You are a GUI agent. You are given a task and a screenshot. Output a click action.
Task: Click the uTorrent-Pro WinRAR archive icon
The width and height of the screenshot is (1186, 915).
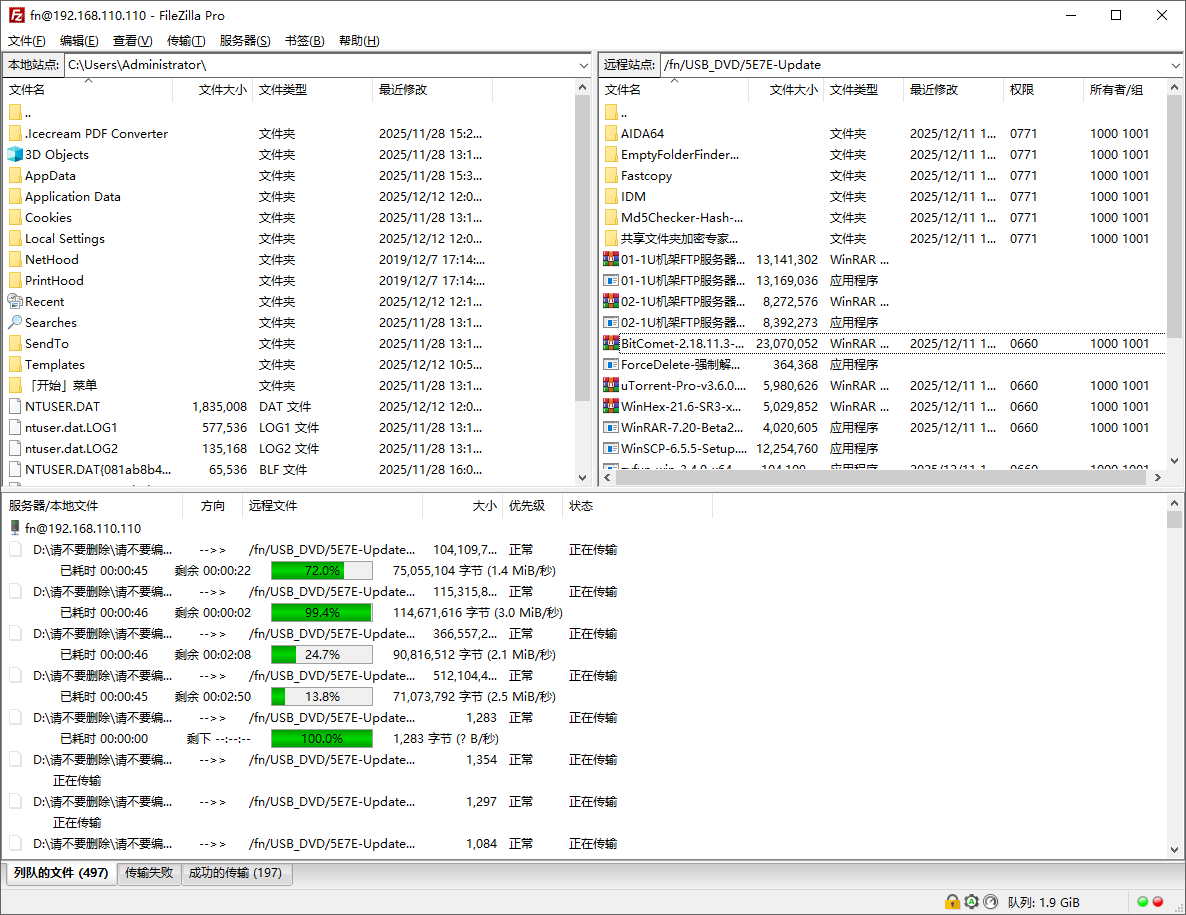coord(611,385)
